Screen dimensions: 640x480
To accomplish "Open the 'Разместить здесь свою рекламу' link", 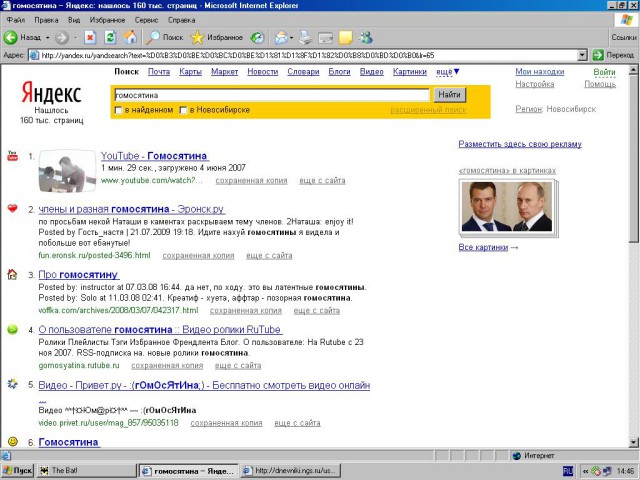I will tap(520, 144).
